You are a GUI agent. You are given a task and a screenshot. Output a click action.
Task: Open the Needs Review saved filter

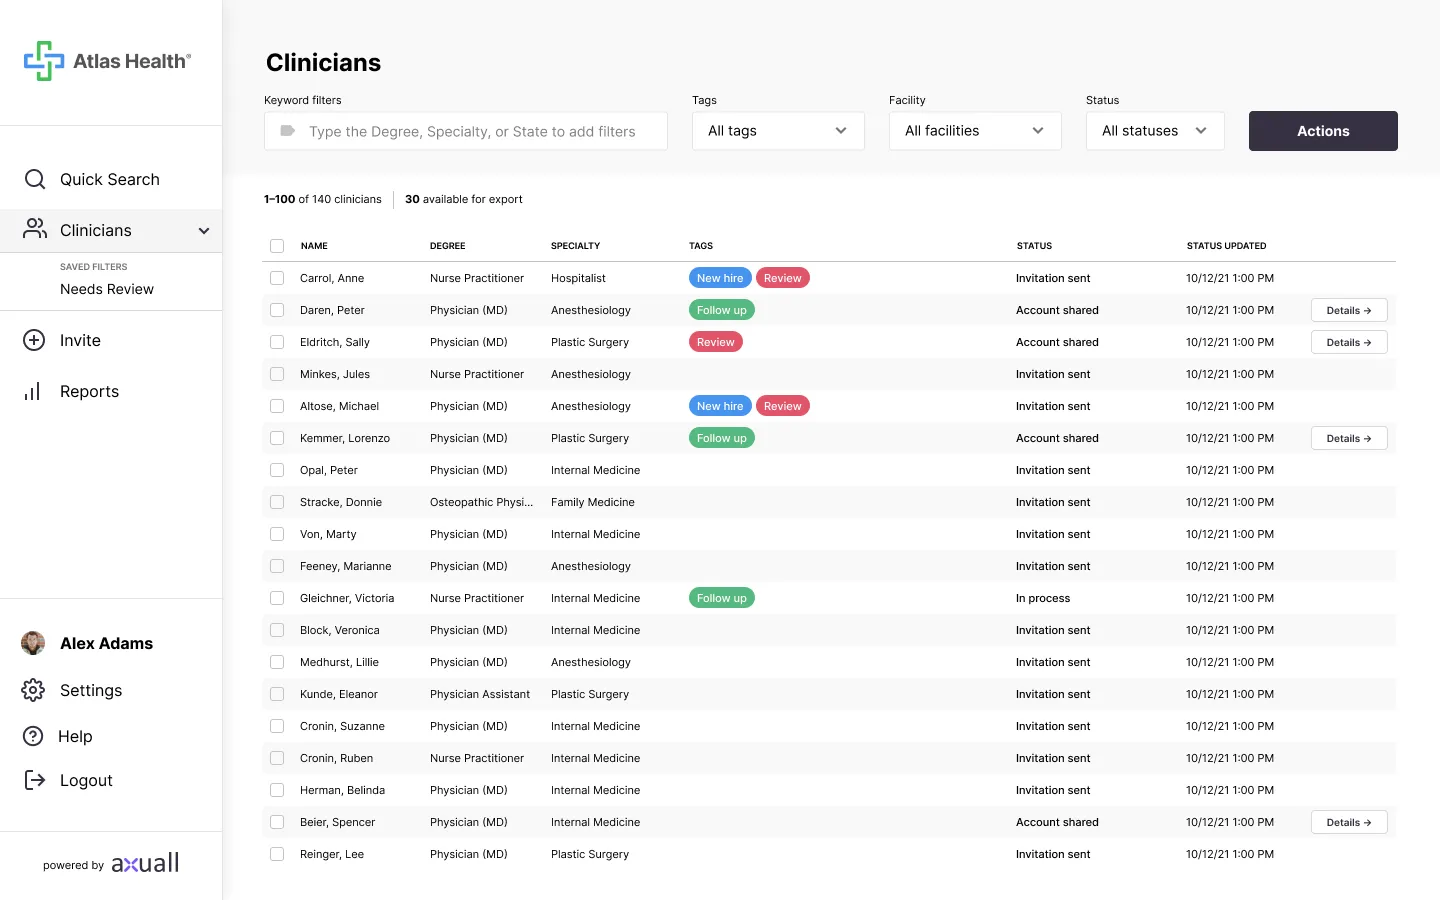107,289
